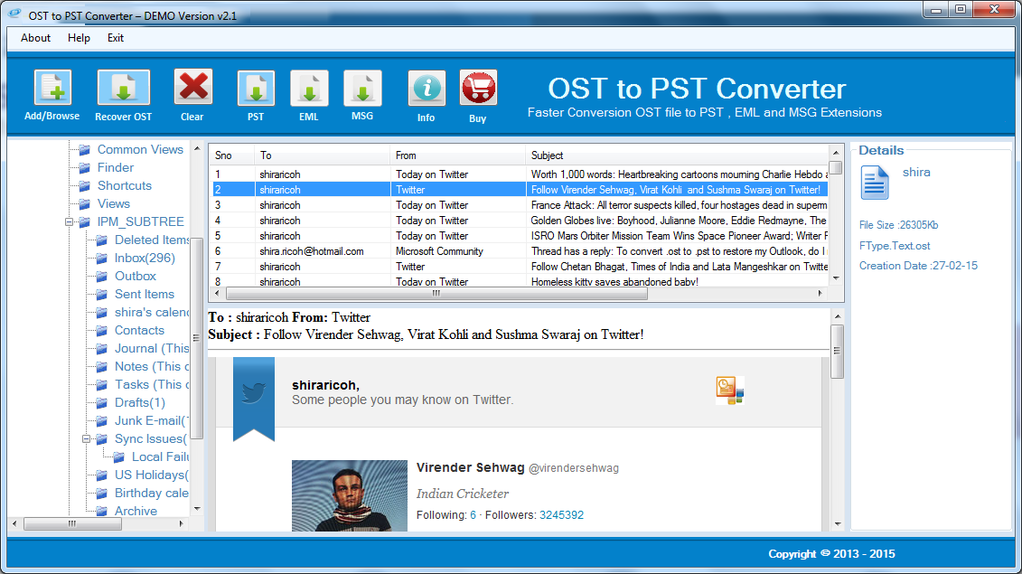Image resolution: width=1022 pixels, height=574 pixels.
Task: Click the Archive folder icon
Action: 101,511
